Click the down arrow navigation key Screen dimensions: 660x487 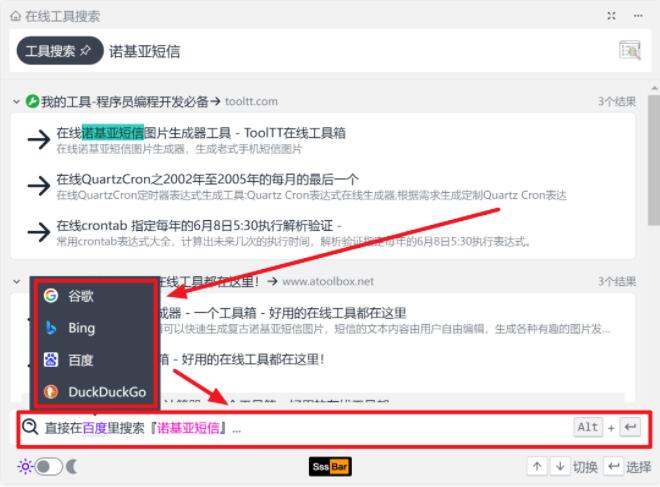(x=558, y=466)
